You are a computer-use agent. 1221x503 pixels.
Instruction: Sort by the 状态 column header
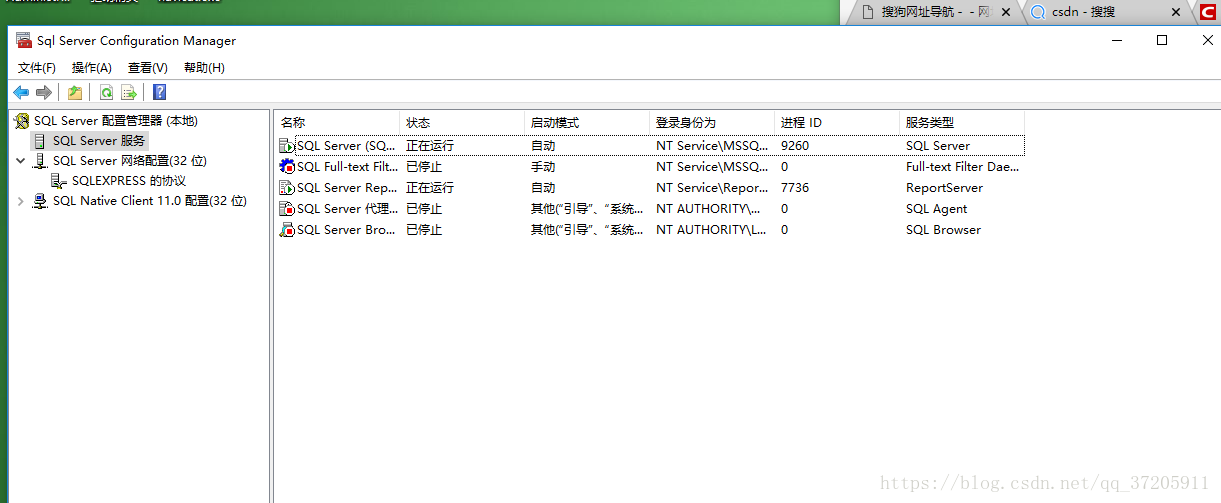pos(461,122)
